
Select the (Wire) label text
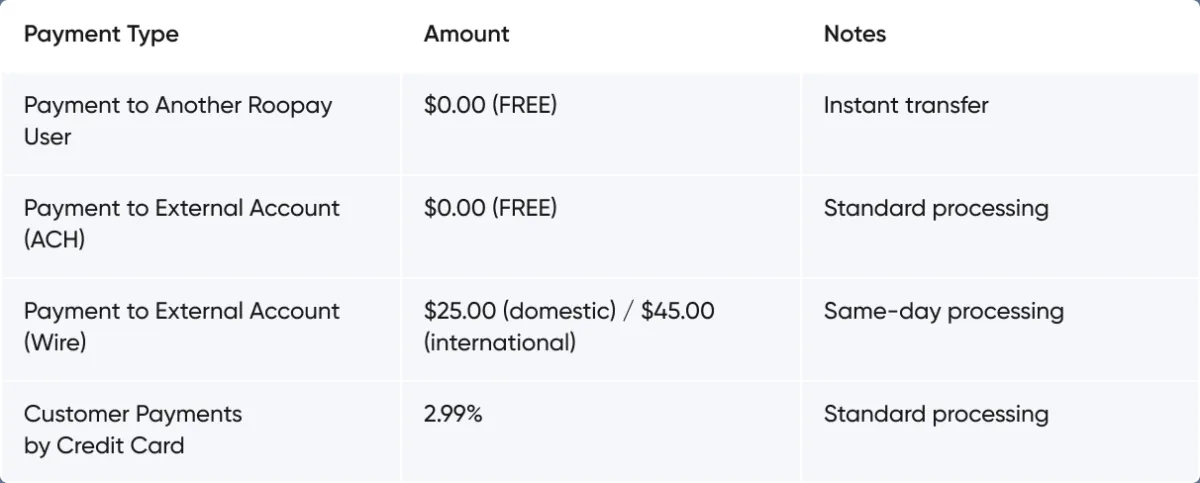point(55,343)
